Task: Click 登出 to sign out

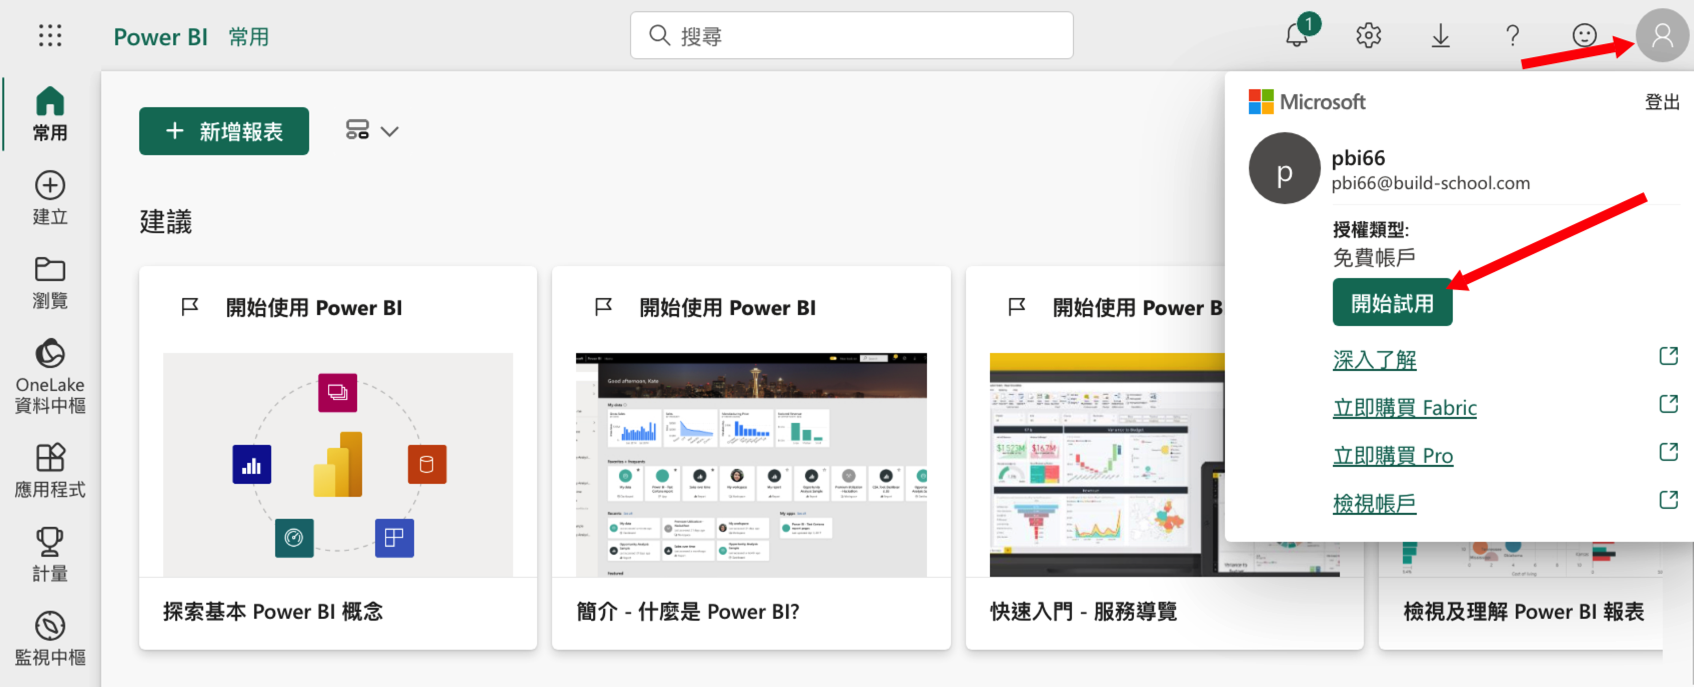Action: 1662,102
